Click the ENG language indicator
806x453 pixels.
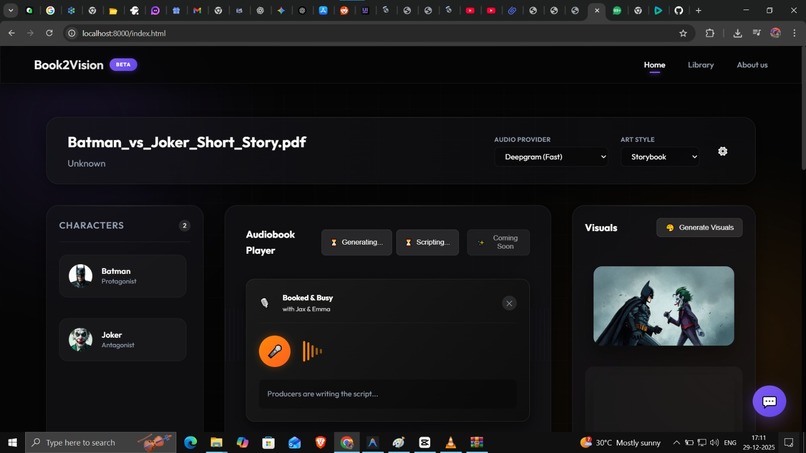click(730, 442)
